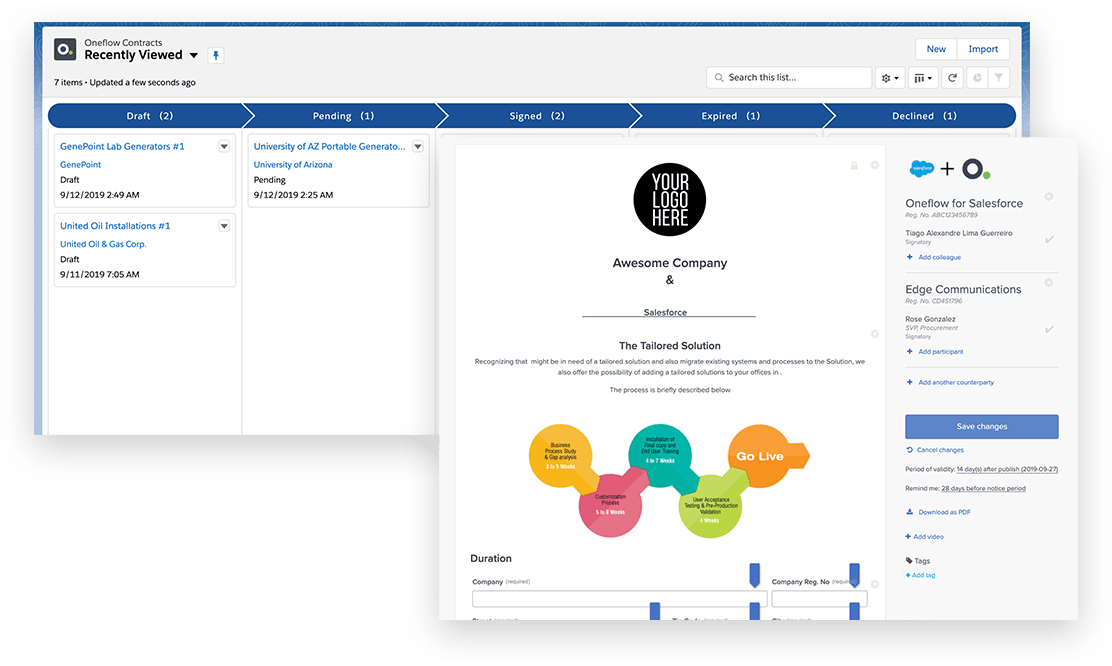Click the Oneflow logo in contract sidebar

coord(975,169)
